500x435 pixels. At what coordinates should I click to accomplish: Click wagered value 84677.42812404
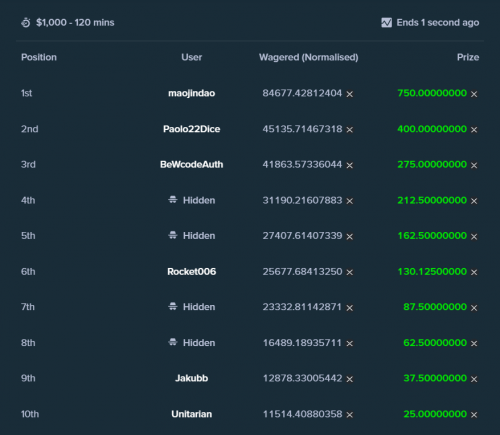pyautogui.click(x=302, y=93)
